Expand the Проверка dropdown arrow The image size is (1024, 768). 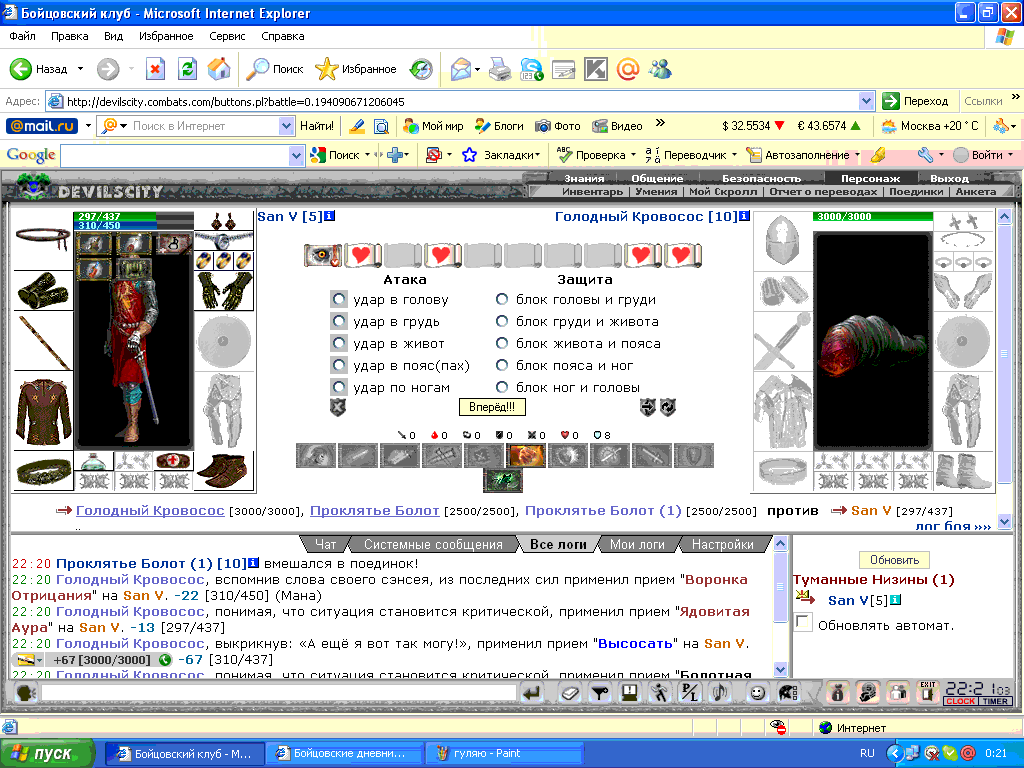(633, 155)
